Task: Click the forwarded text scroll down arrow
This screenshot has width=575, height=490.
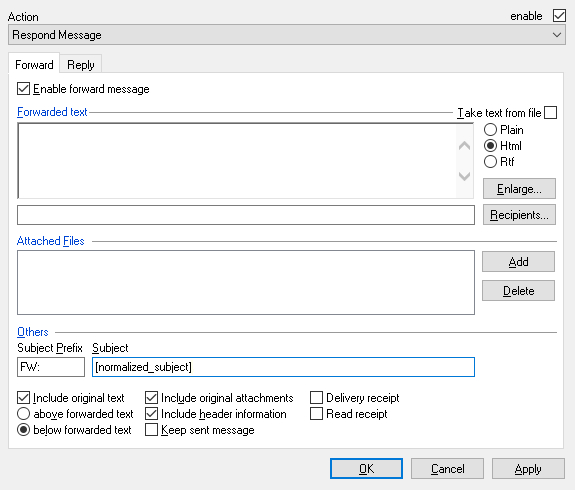Action: [465, 176]
